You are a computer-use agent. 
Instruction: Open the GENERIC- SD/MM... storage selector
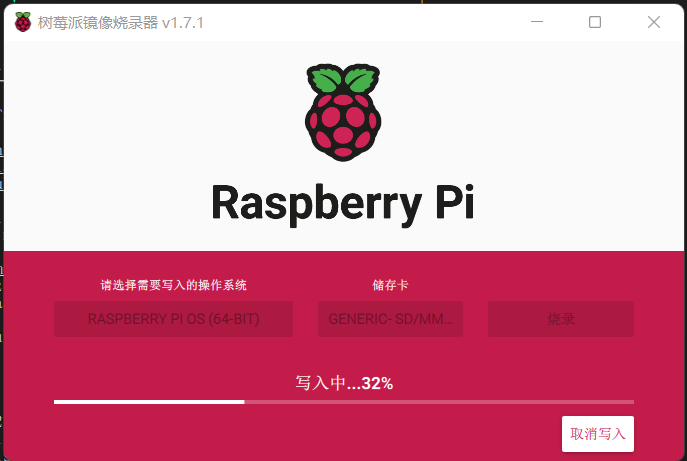point(390,319)
